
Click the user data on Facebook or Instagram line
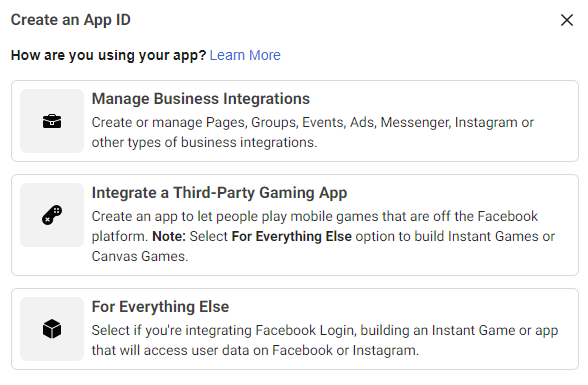pos(255,350)
